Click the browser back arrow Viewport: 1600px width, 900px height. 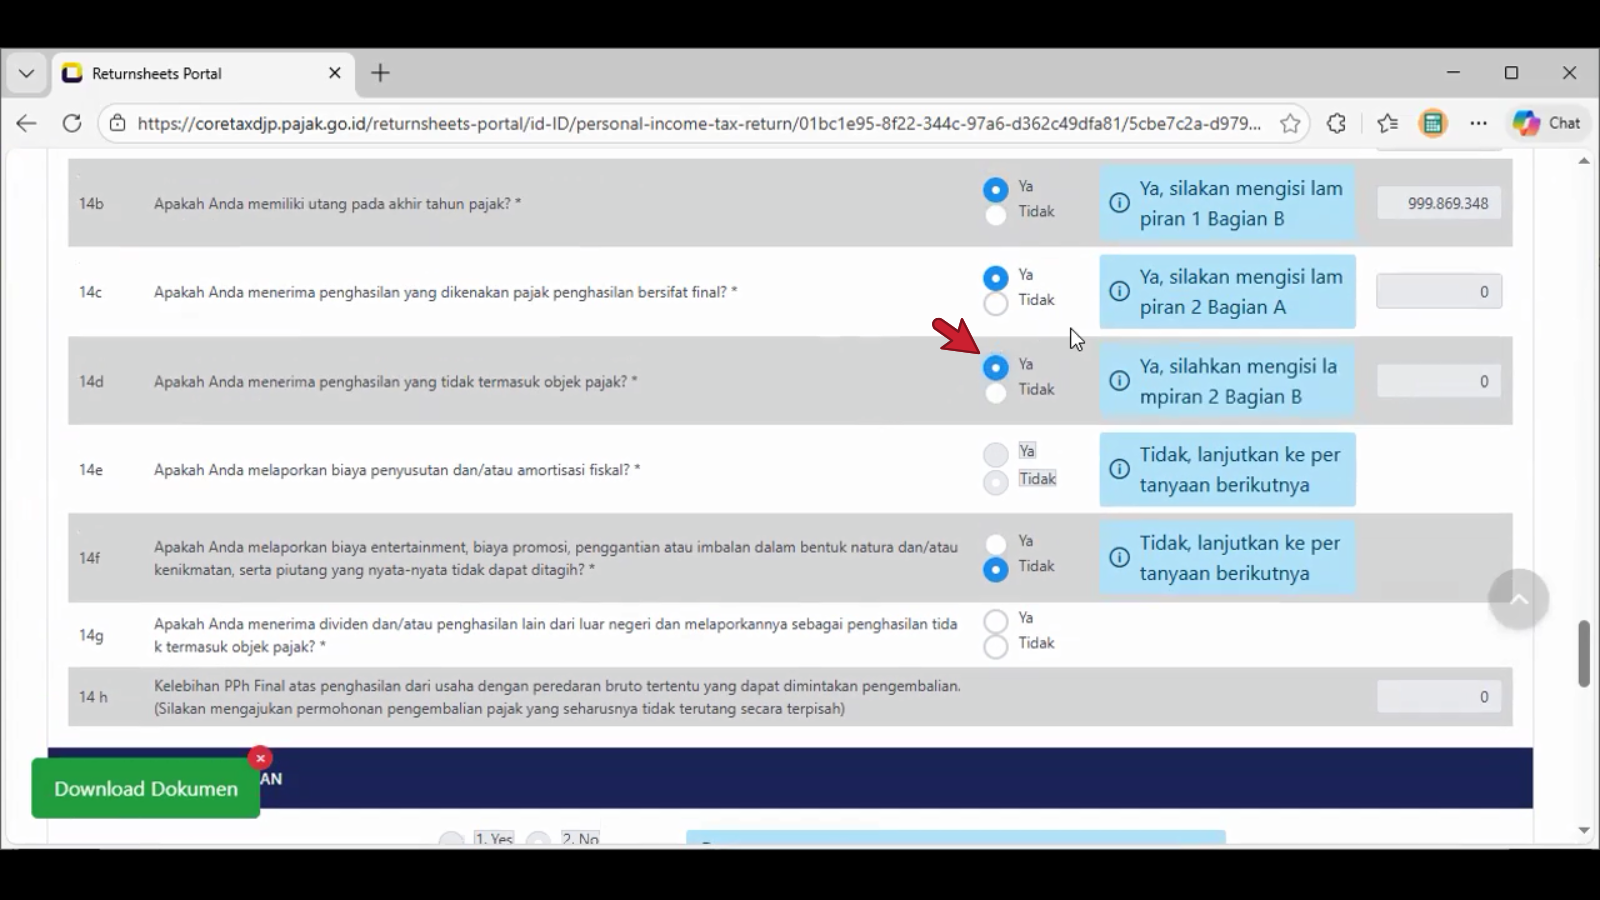27,123
